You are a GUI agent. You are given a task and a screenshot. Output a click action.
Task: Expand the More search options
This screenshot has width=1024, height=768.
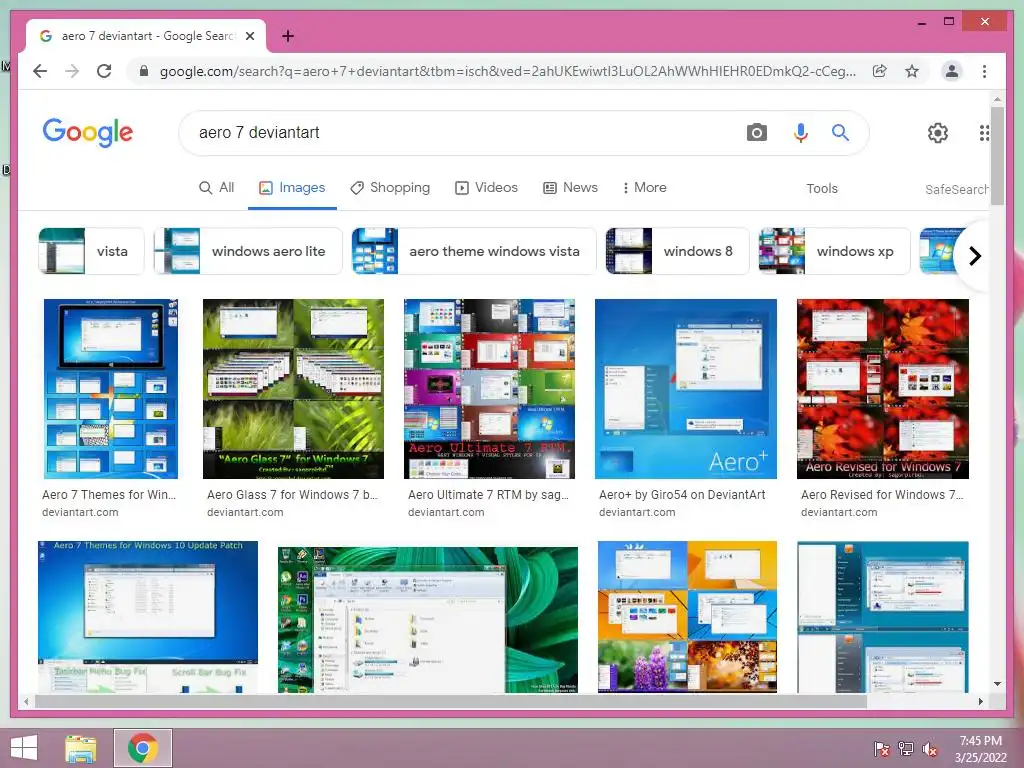click(x=645, y=188)
